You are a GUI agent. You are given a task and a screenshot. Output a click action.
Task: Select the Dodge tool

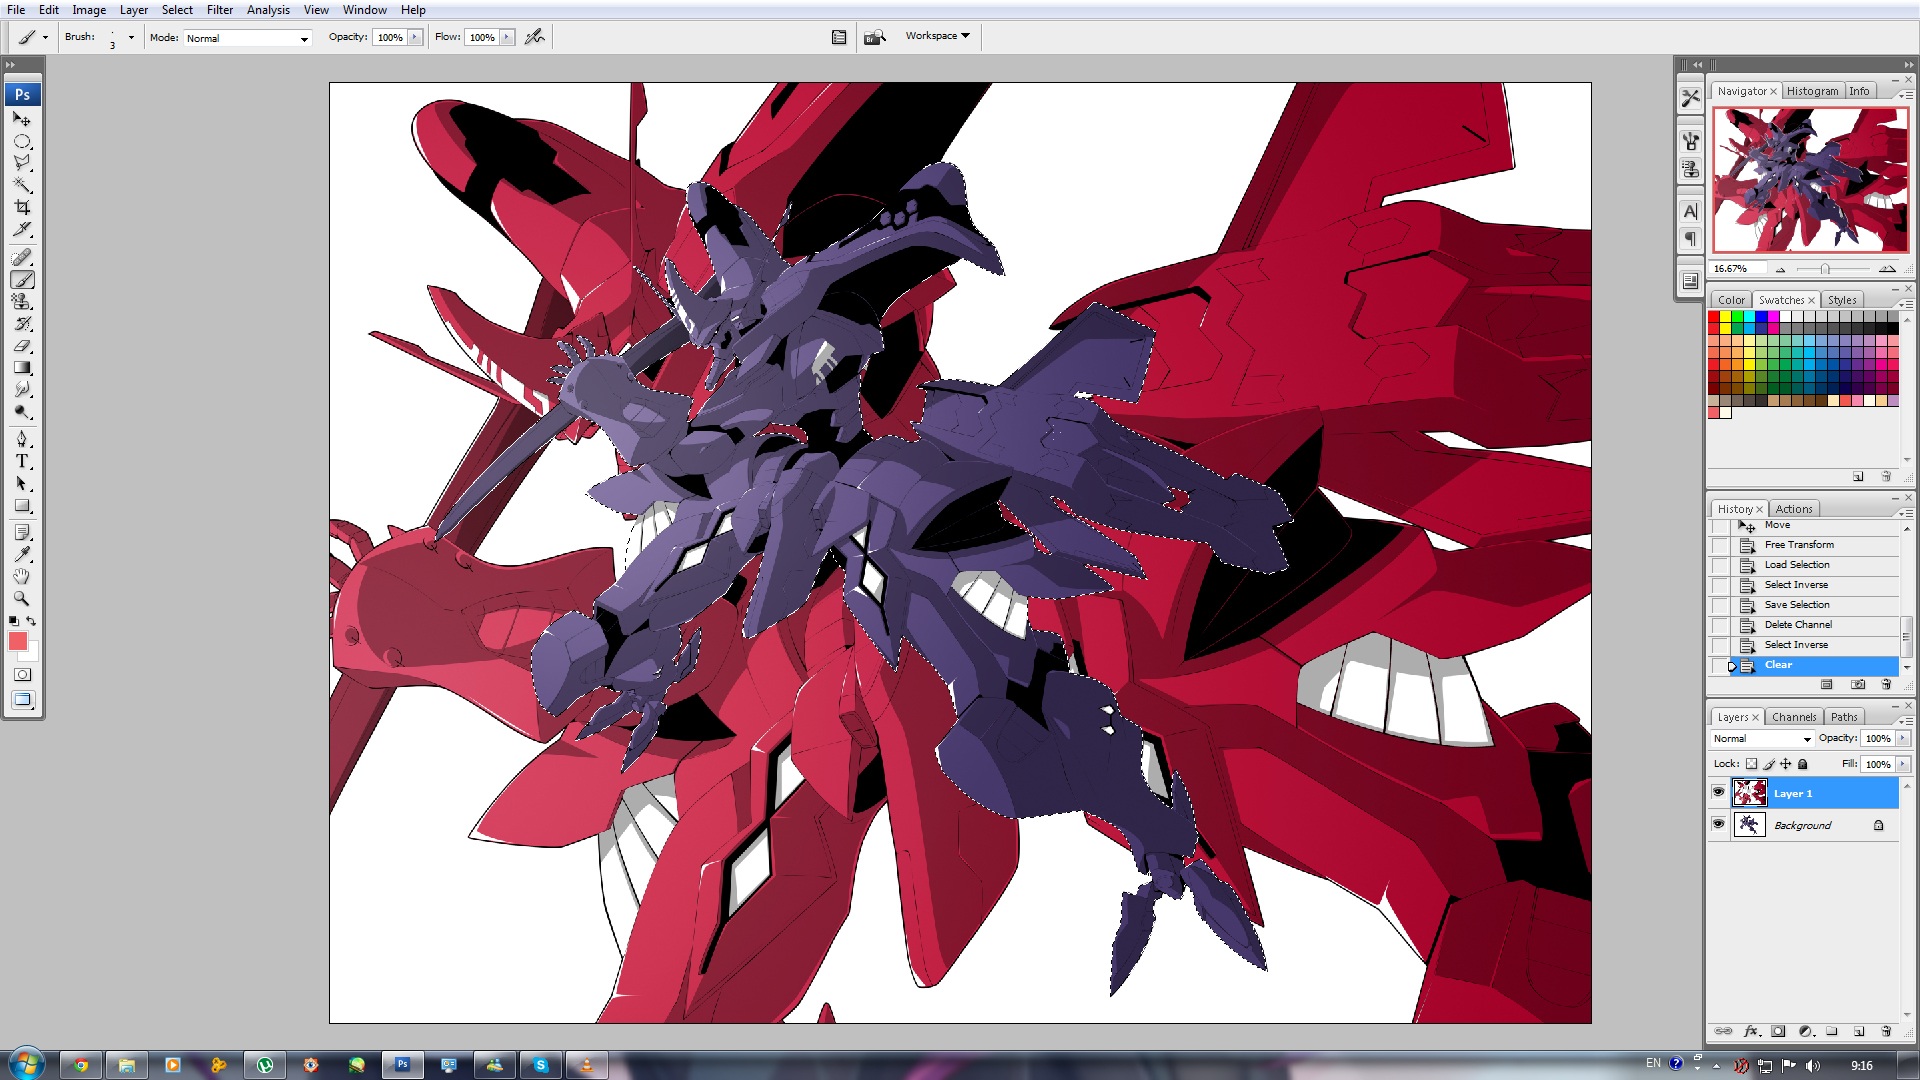22,411
